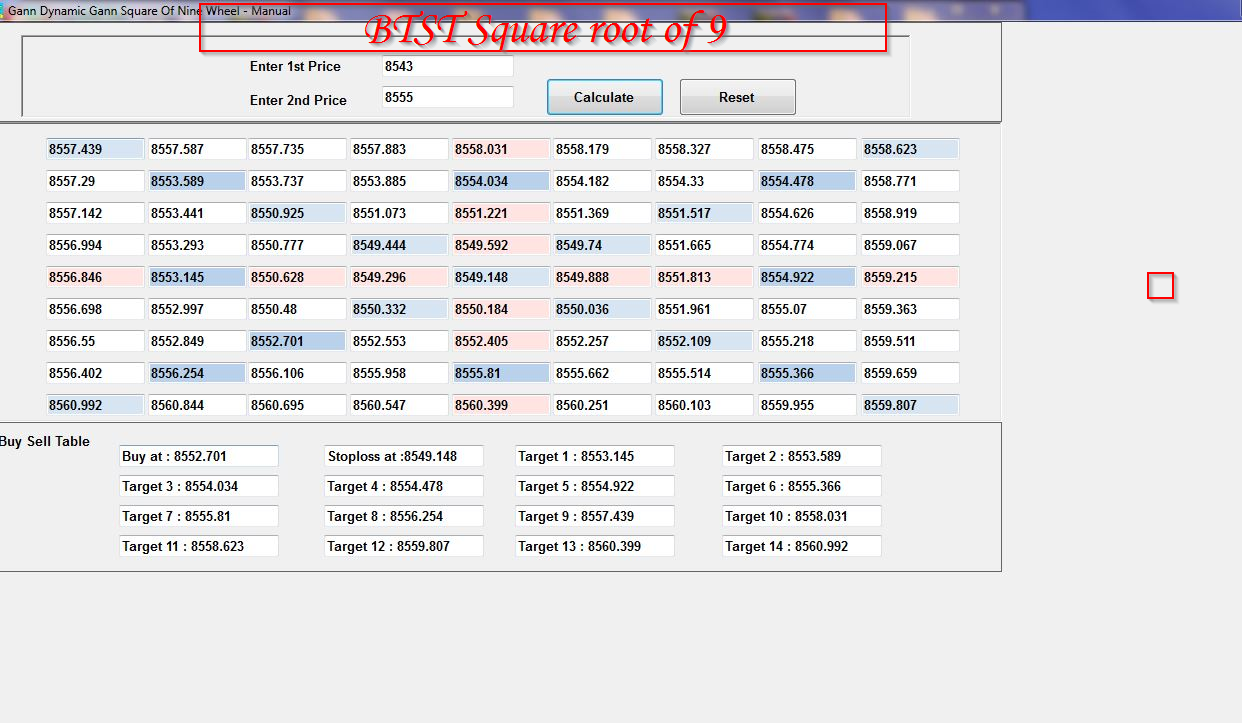The image size is (1242, 723).
Task: Click the Gann Square app icon in title bar
Action: pyautogui.click(x=8, y=10)
